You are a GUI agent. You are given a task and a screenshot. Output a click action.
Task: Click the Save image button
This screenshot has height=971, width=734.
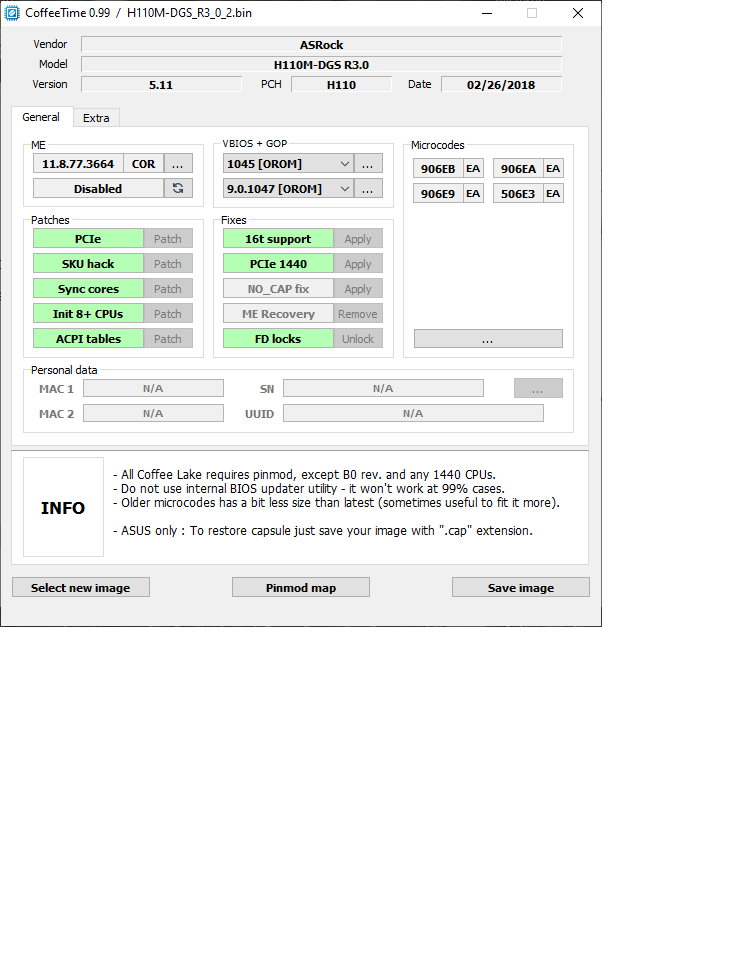pos(520,587)
